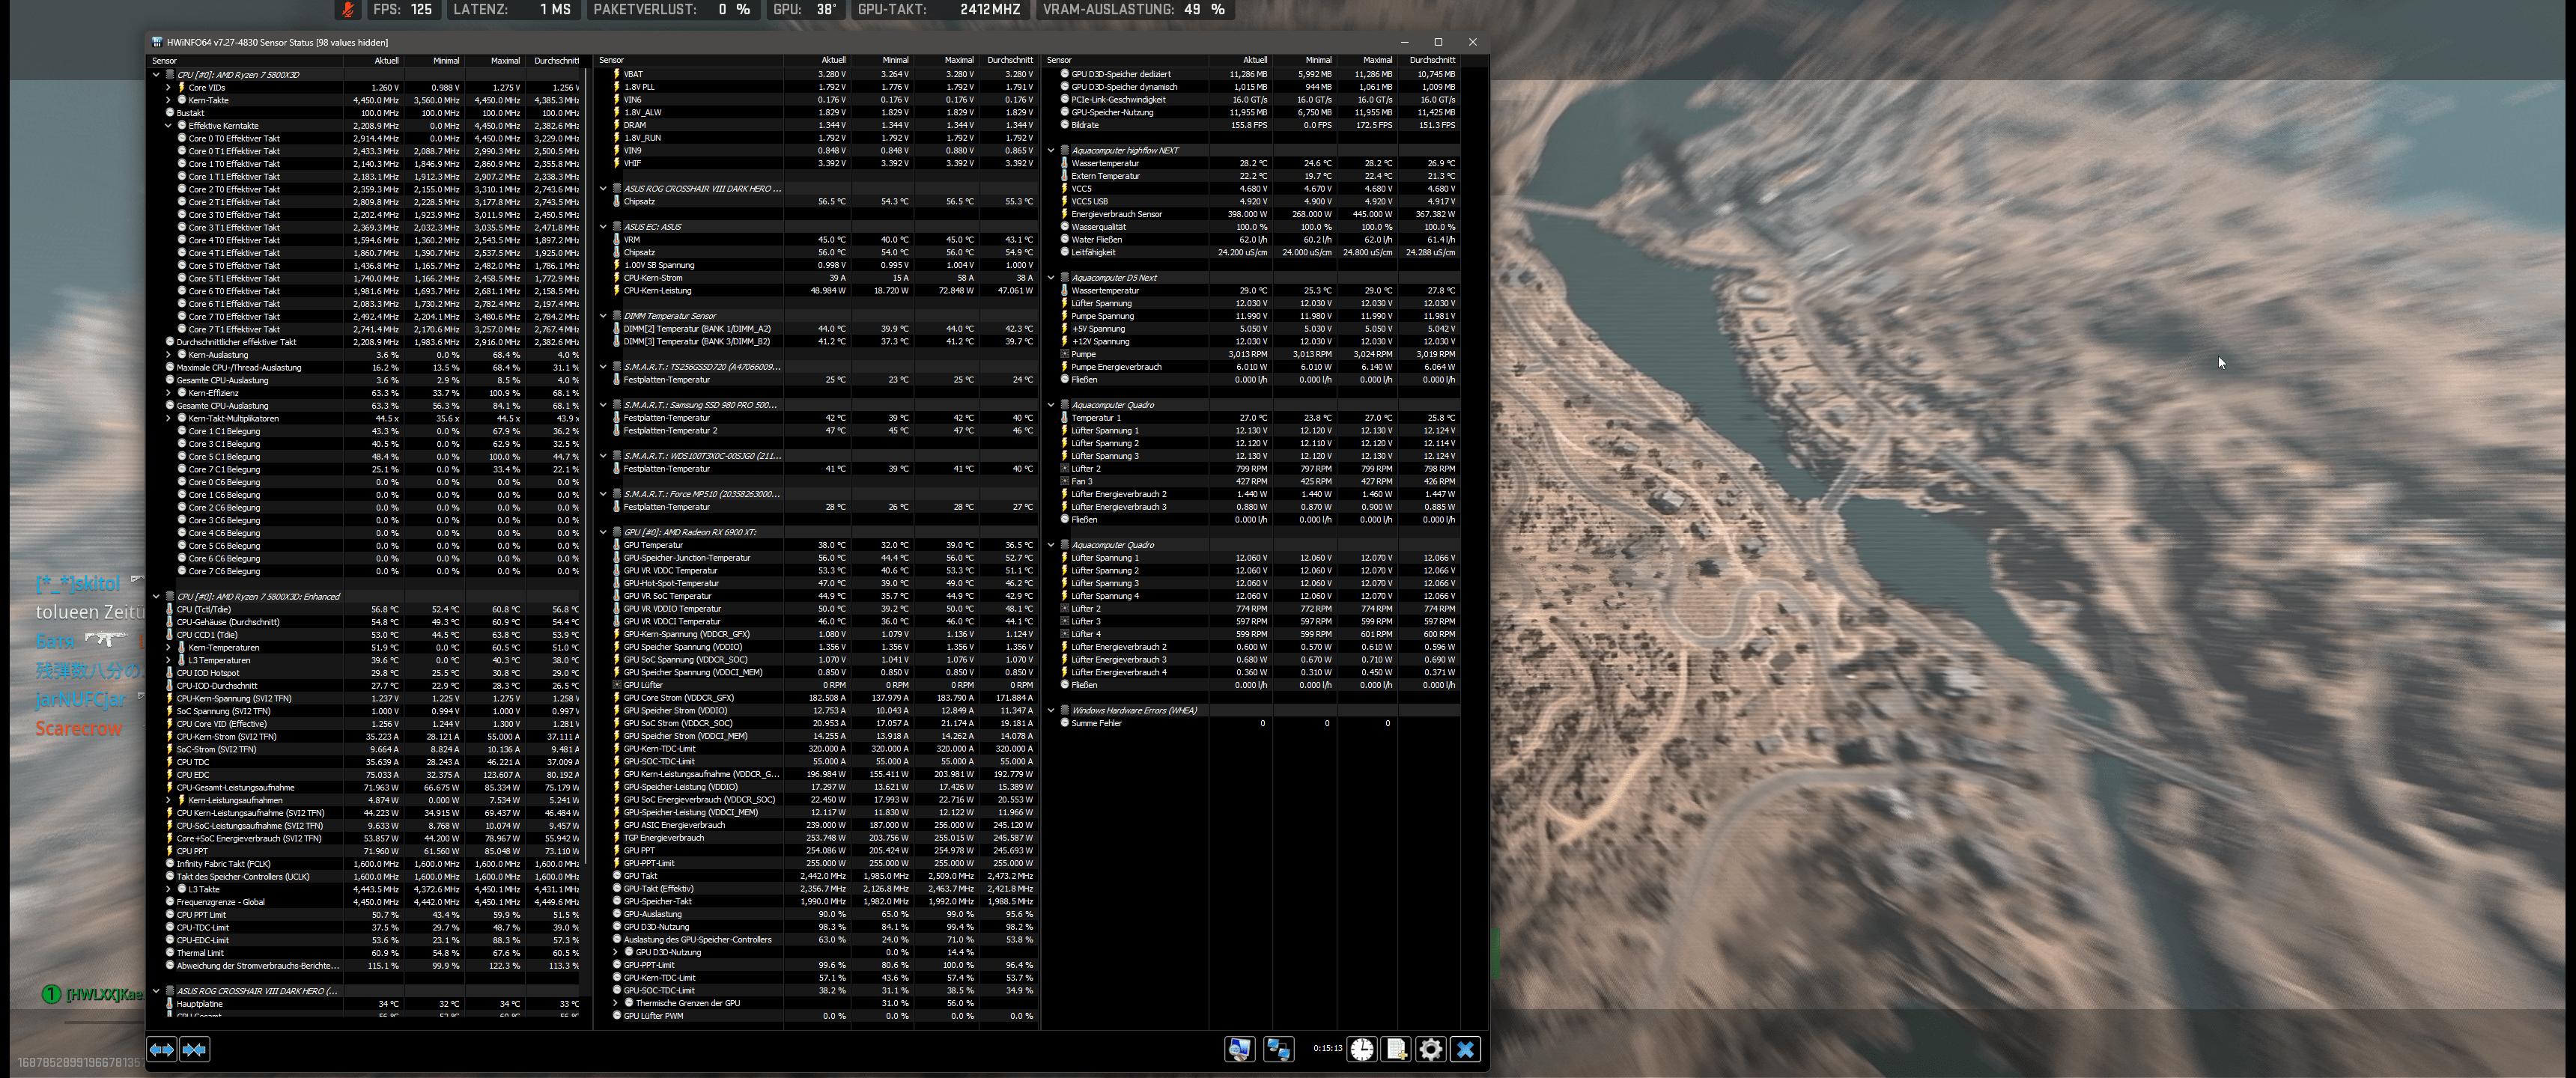Click the Sensor column header in the second panel
The height and width of the screenshot is (1078, 2576).
click(690, 60)
